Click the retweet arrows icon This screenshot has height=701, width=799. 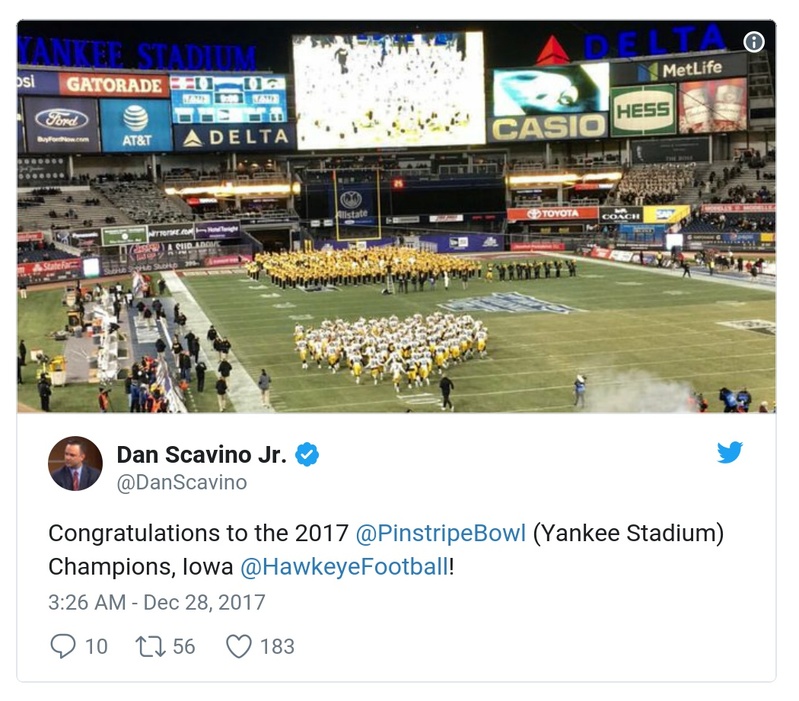pos(150,646)
